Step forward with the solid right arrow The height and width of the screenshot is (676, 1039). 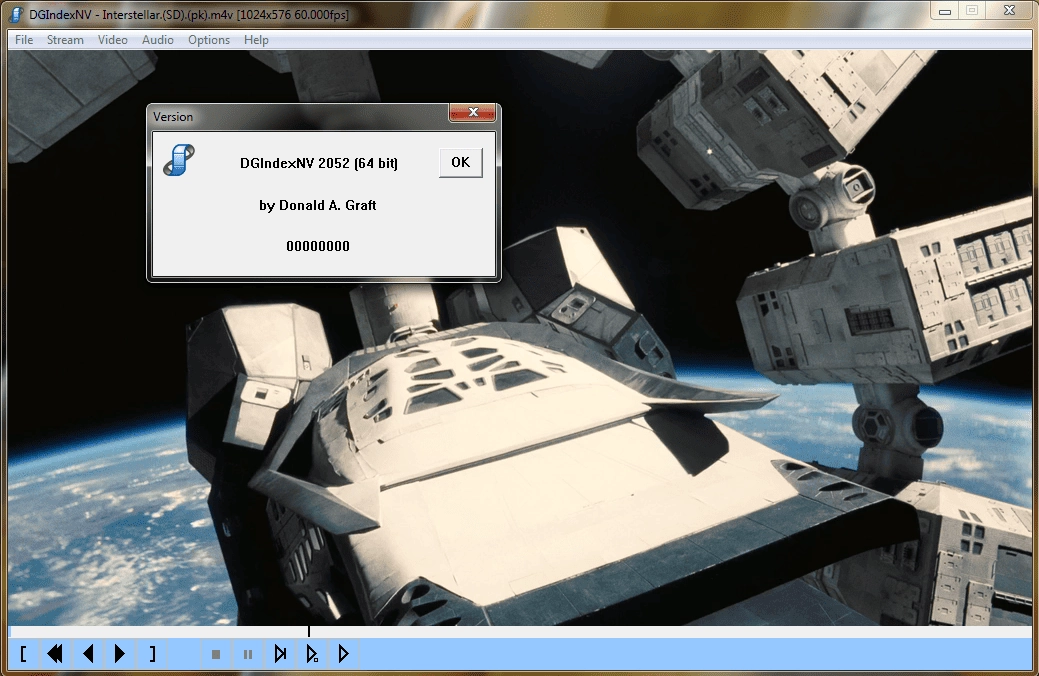point(119,654)
